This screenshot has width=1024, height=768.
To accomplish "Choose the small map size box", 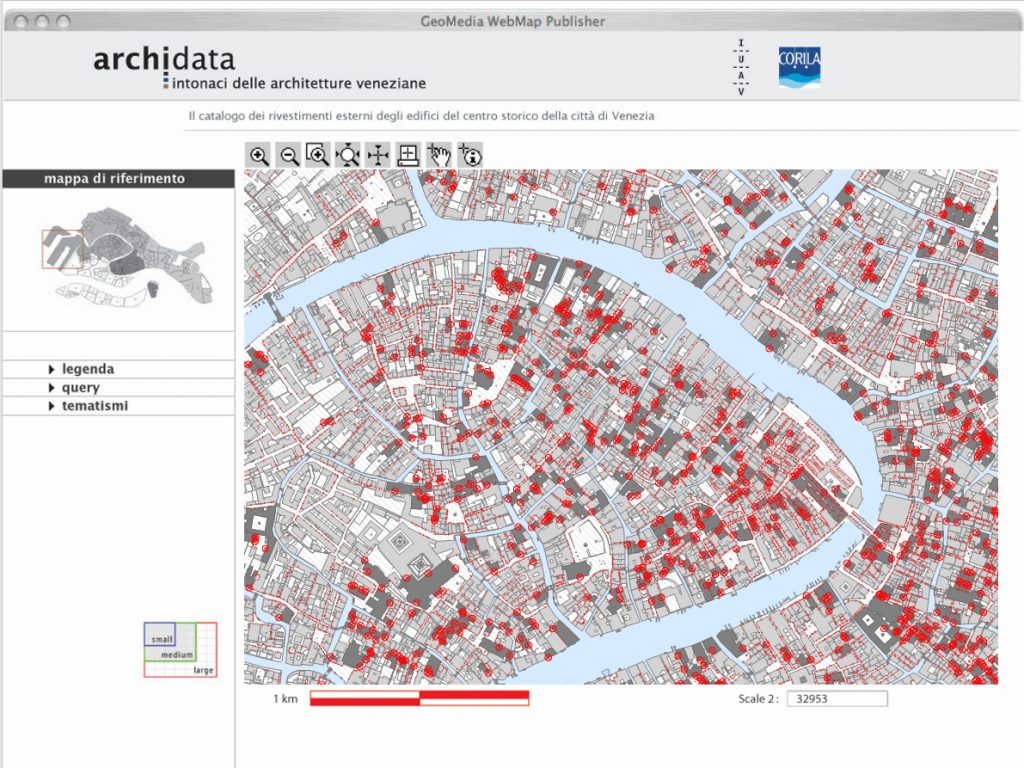I will pos(162,638).
